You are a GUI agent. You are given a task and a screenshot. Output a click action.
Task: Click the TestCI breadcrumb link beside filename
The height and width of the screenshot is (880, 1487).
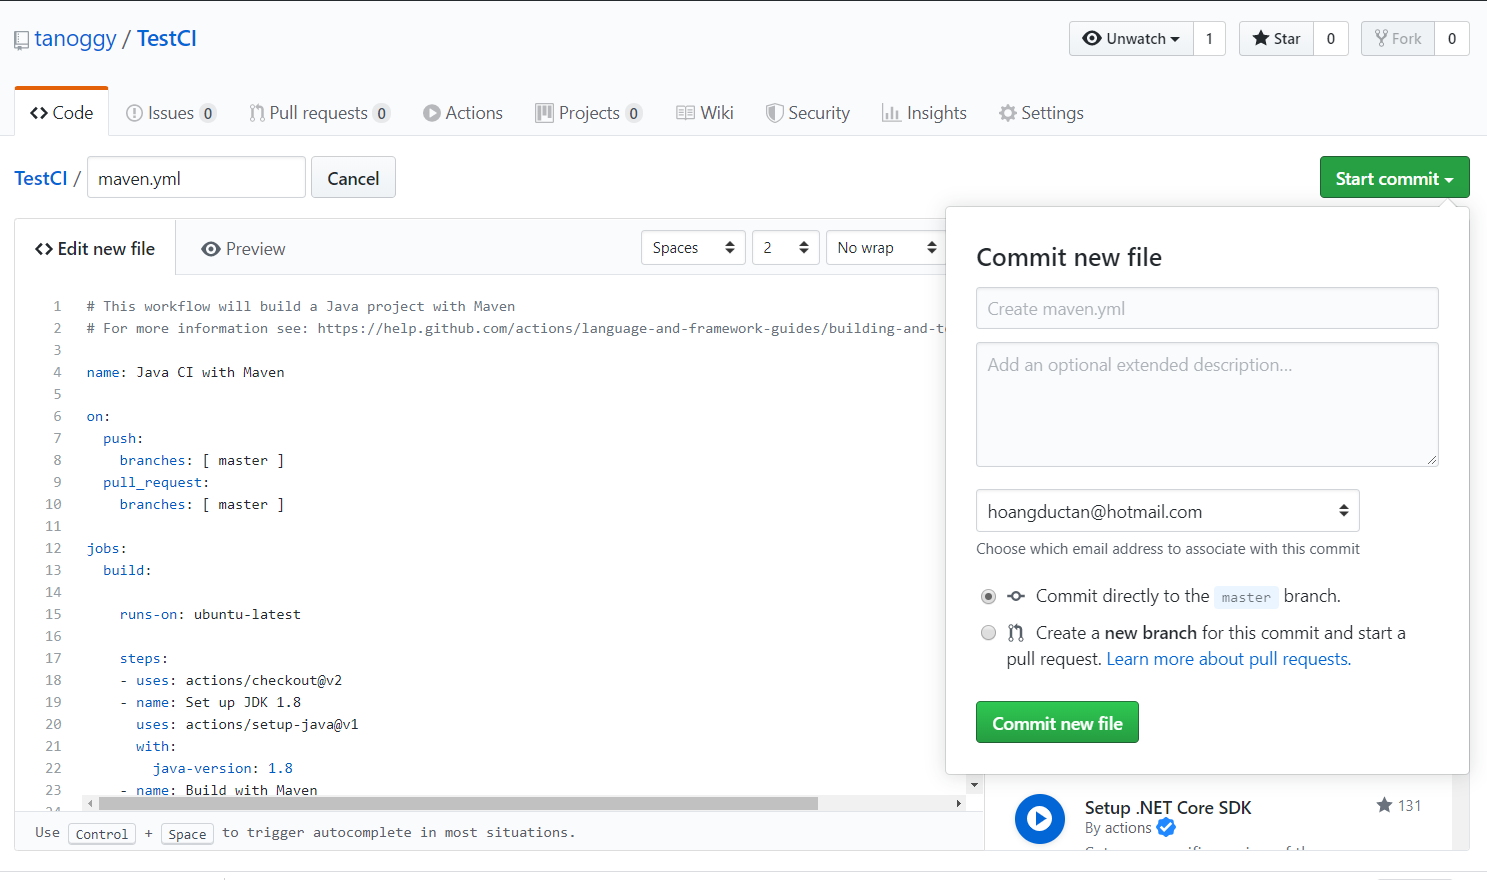pyautogui.click(x=41, y=178)
